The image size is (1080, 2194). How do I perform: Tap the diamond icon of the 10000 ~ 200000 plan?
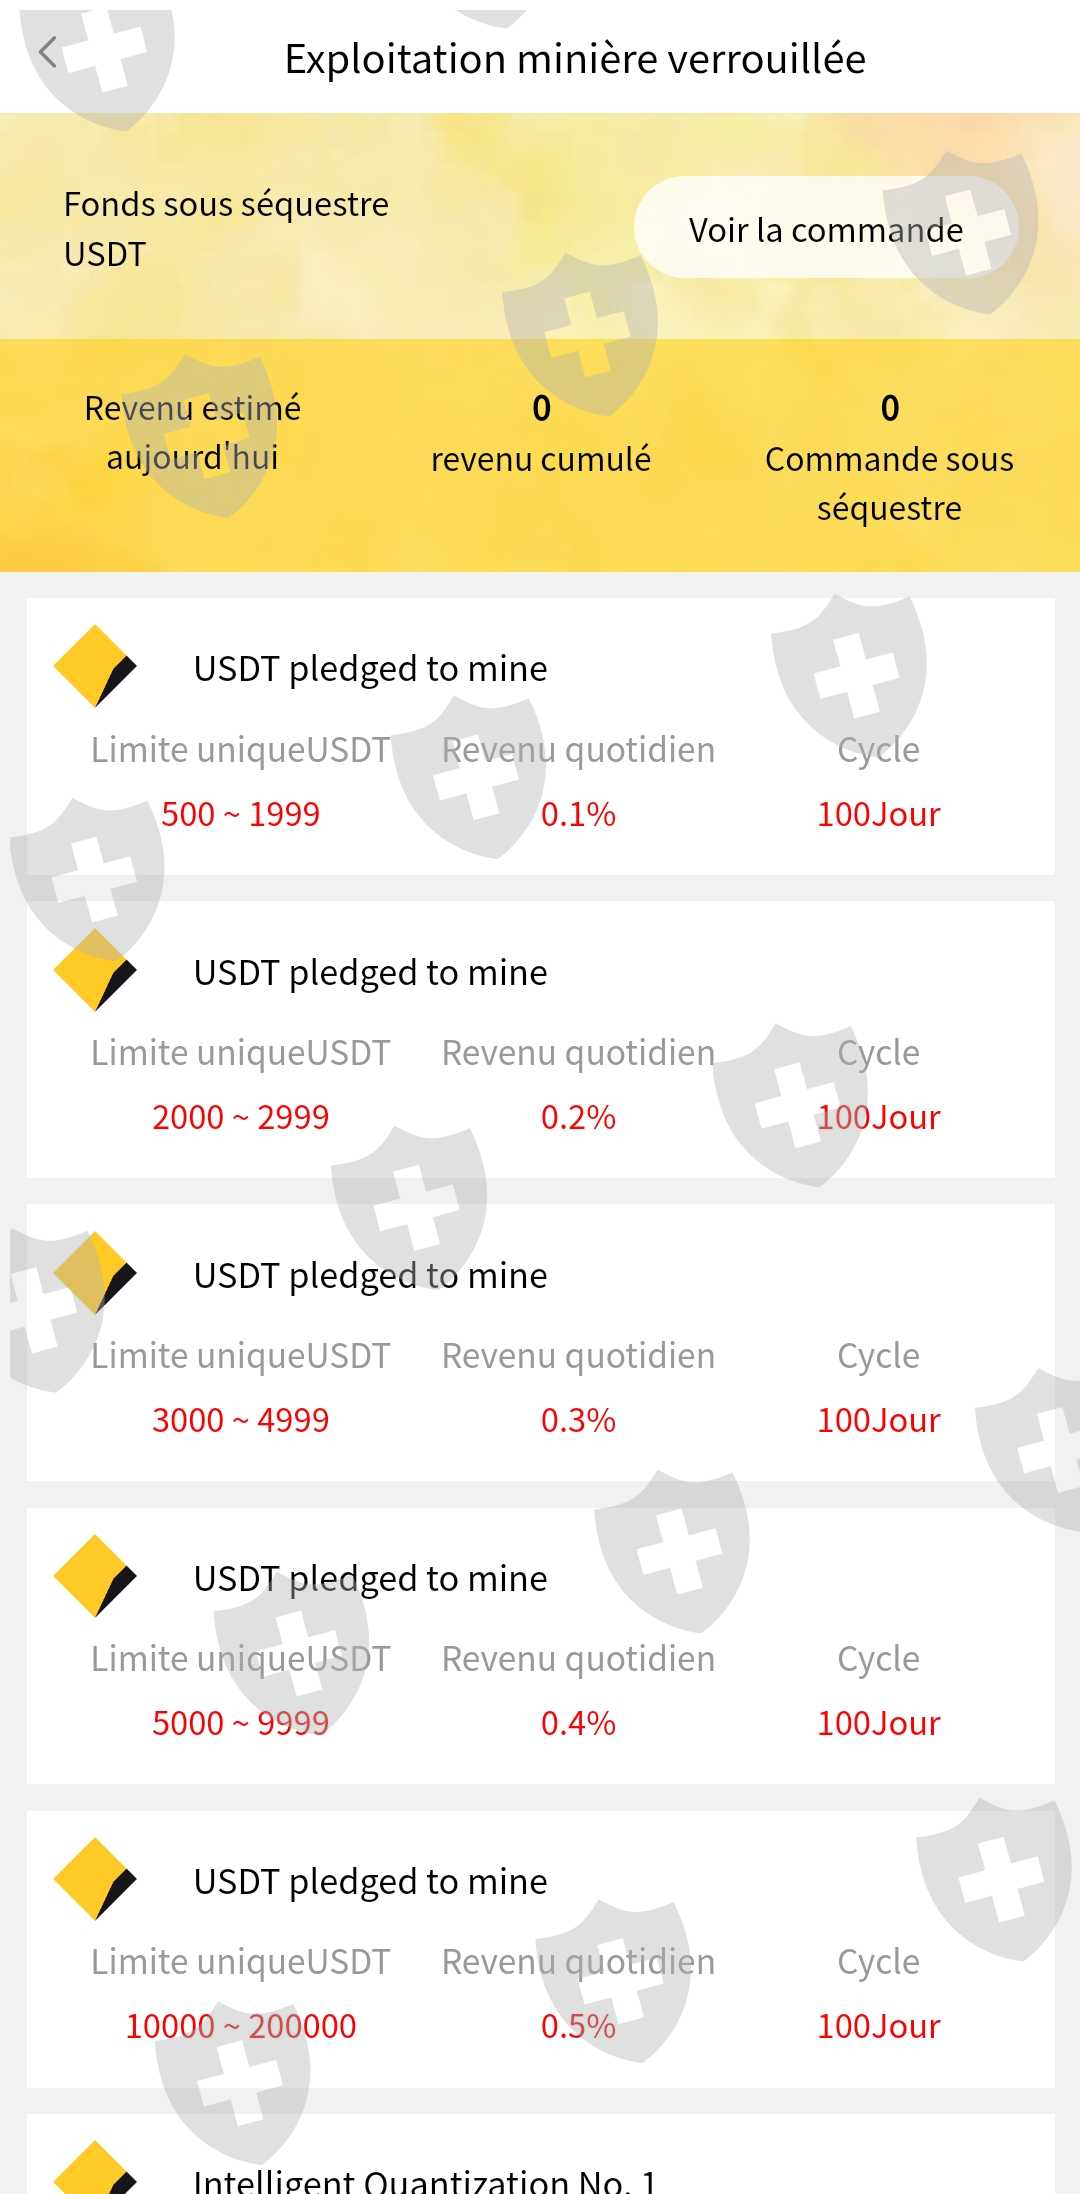click(x=94, y=1879)
